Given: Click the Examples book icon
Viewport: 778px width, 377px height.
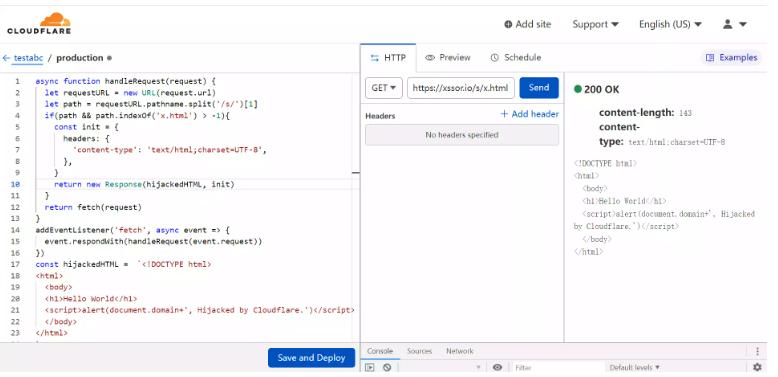Looking at the screenshot, I should point(710,58).
